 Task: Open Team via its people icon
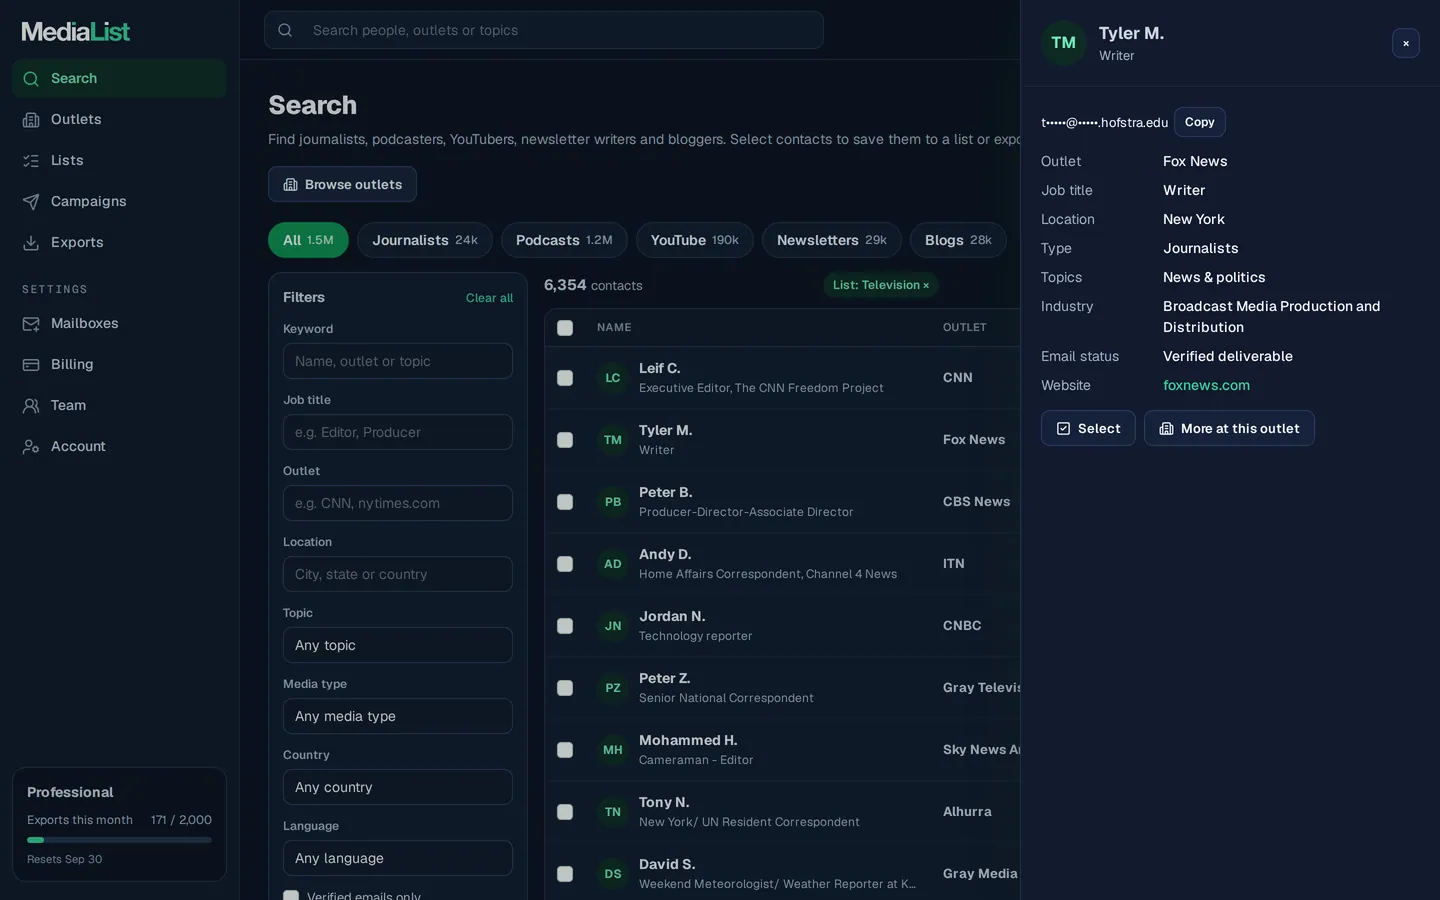coord(31,406)
